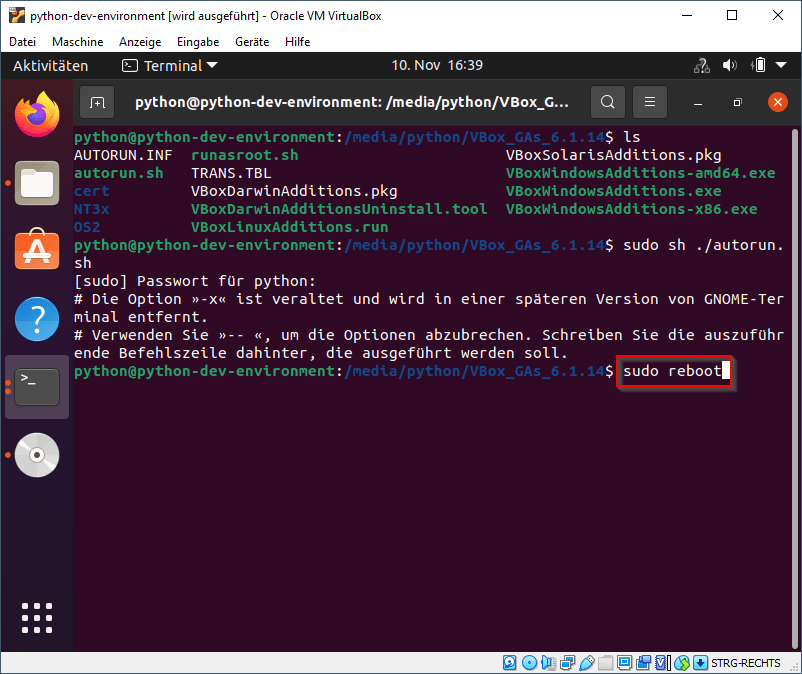Viewport: 802px width, 674px height.
Task: Open the mounted CD disc icon
Action: pos(37,455)
